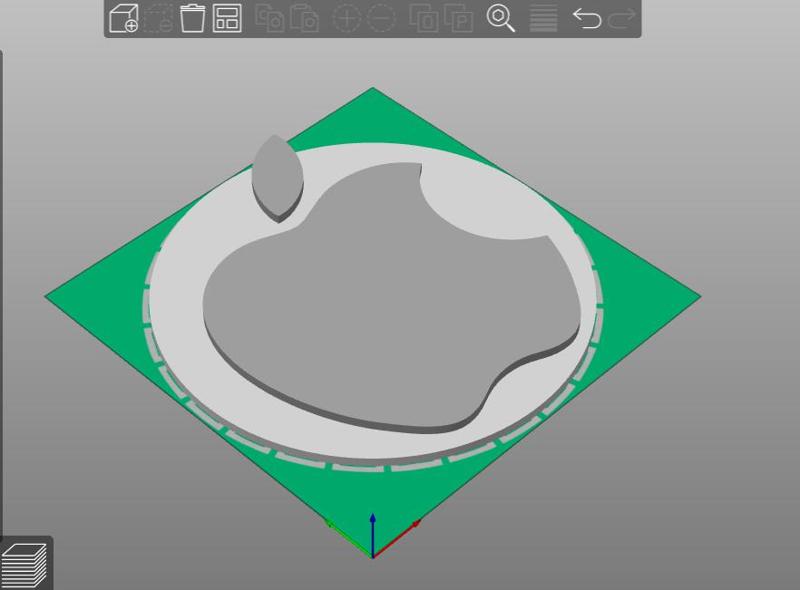Screen dimensions: 800x590
Task: Open variable layer height tool
Action: (x=543, y=18)
